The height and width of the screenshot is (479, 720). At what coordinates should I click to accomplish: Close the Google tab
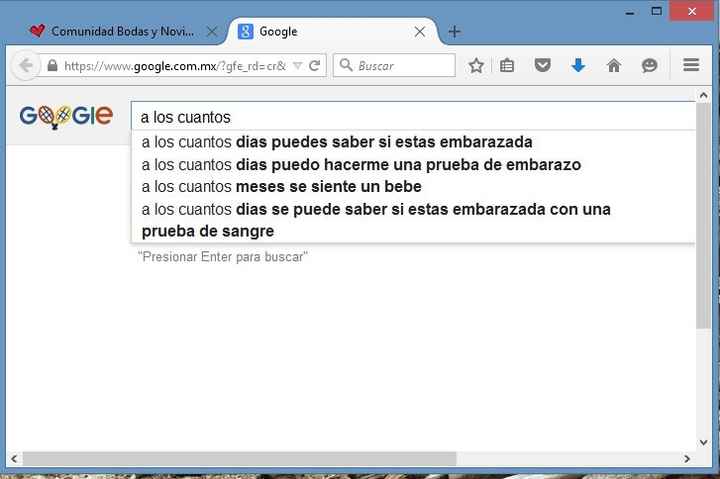420,32
